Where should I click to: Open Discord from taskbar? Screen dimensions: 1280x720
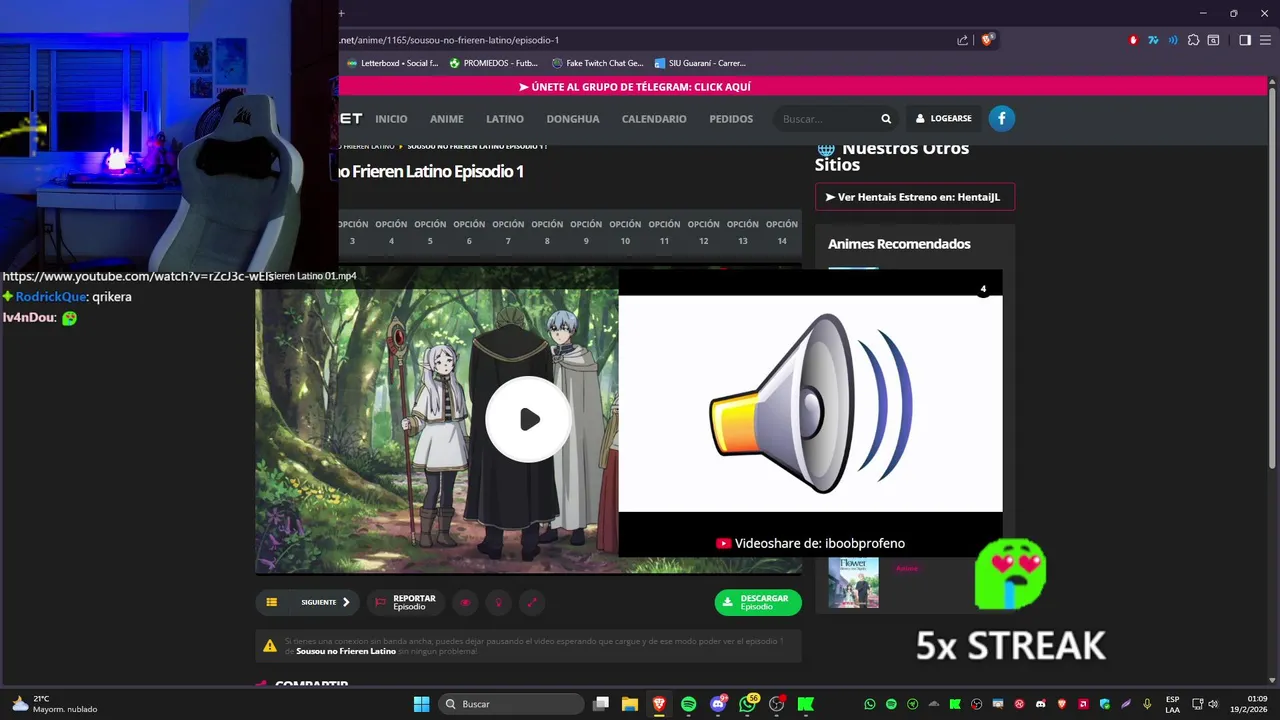click(718, 704)
